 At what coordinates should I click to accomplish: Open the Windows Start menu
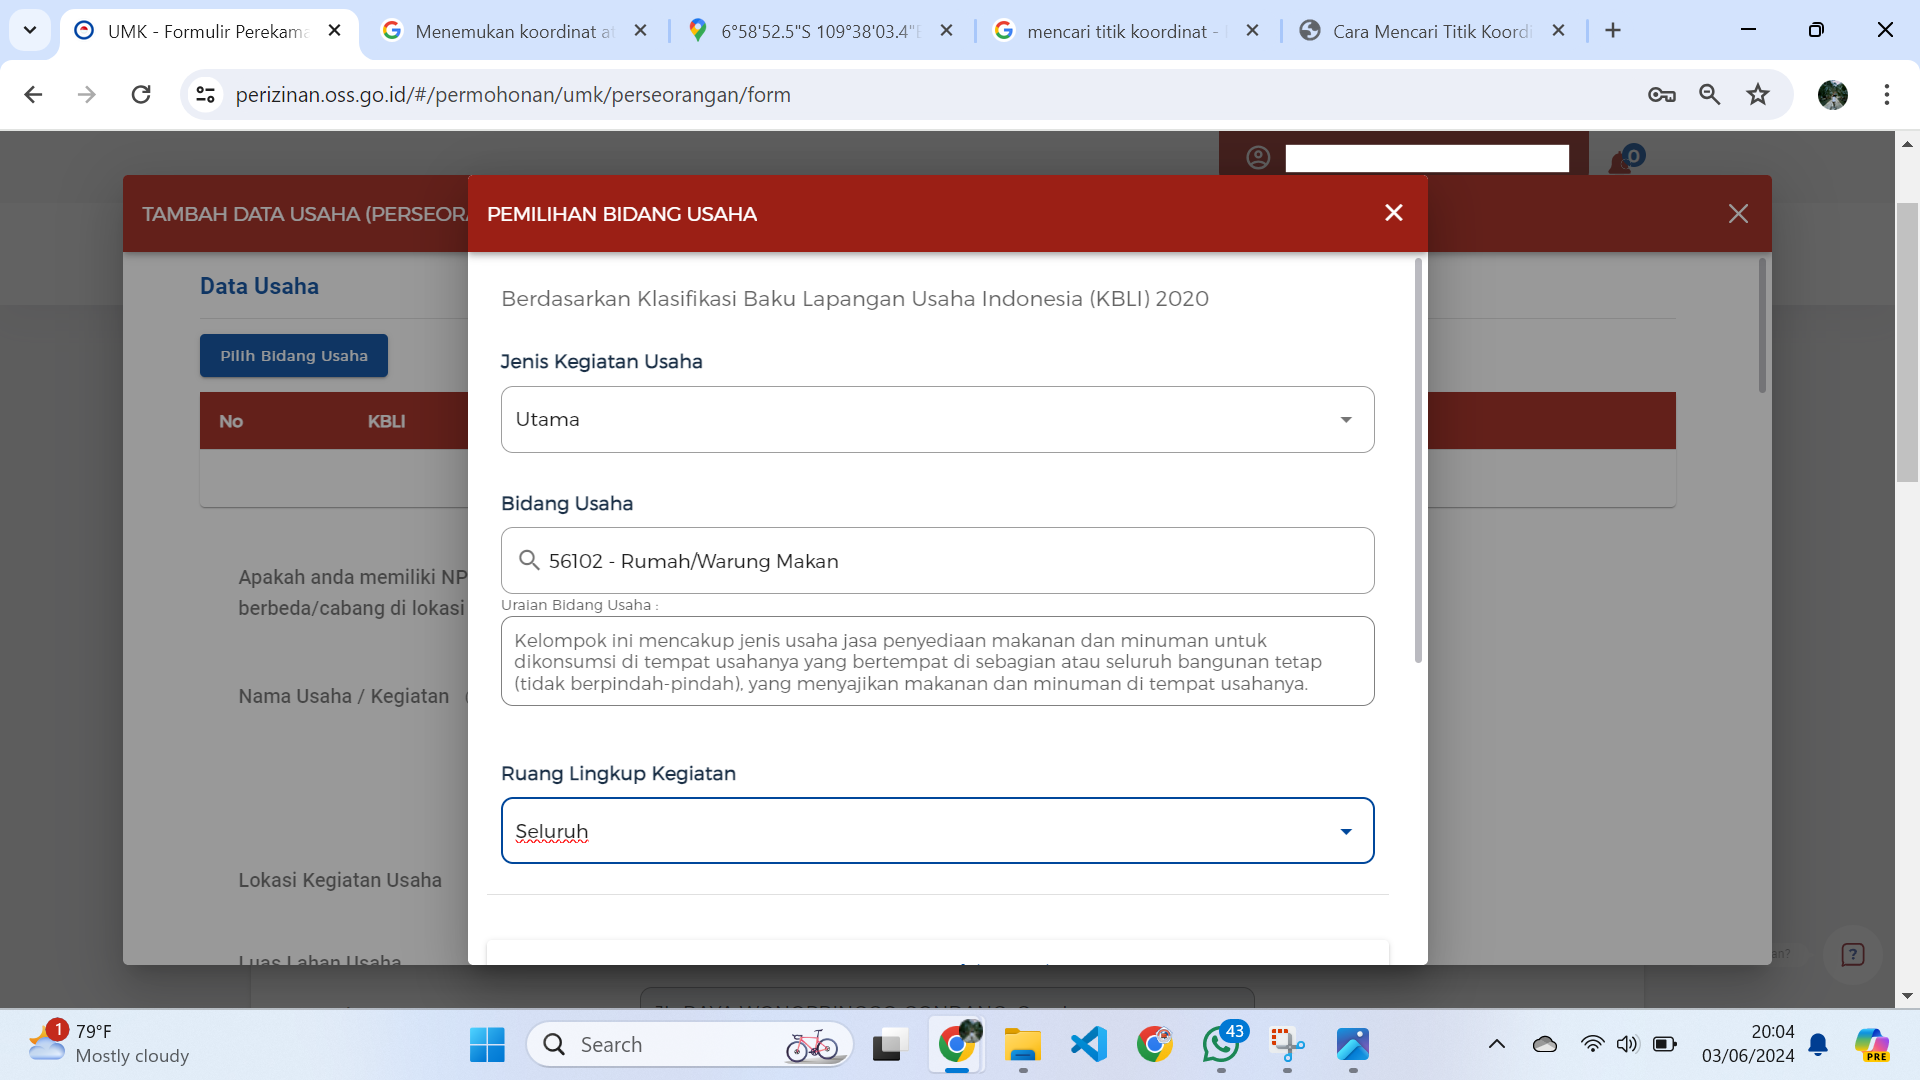tap(487, 1045)
